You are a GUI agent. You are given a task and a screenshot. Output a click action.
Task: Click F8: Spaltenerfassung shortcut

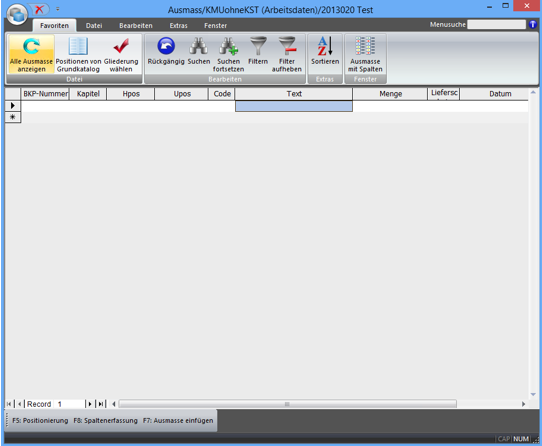click(105, 420)
